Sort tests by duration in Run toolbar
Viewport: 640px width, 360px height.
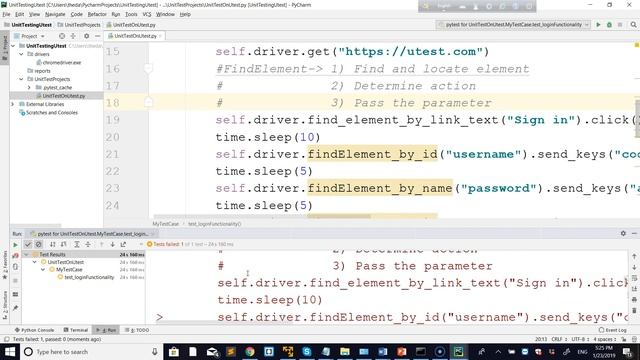pyautogui.click(x=63, y=244)
